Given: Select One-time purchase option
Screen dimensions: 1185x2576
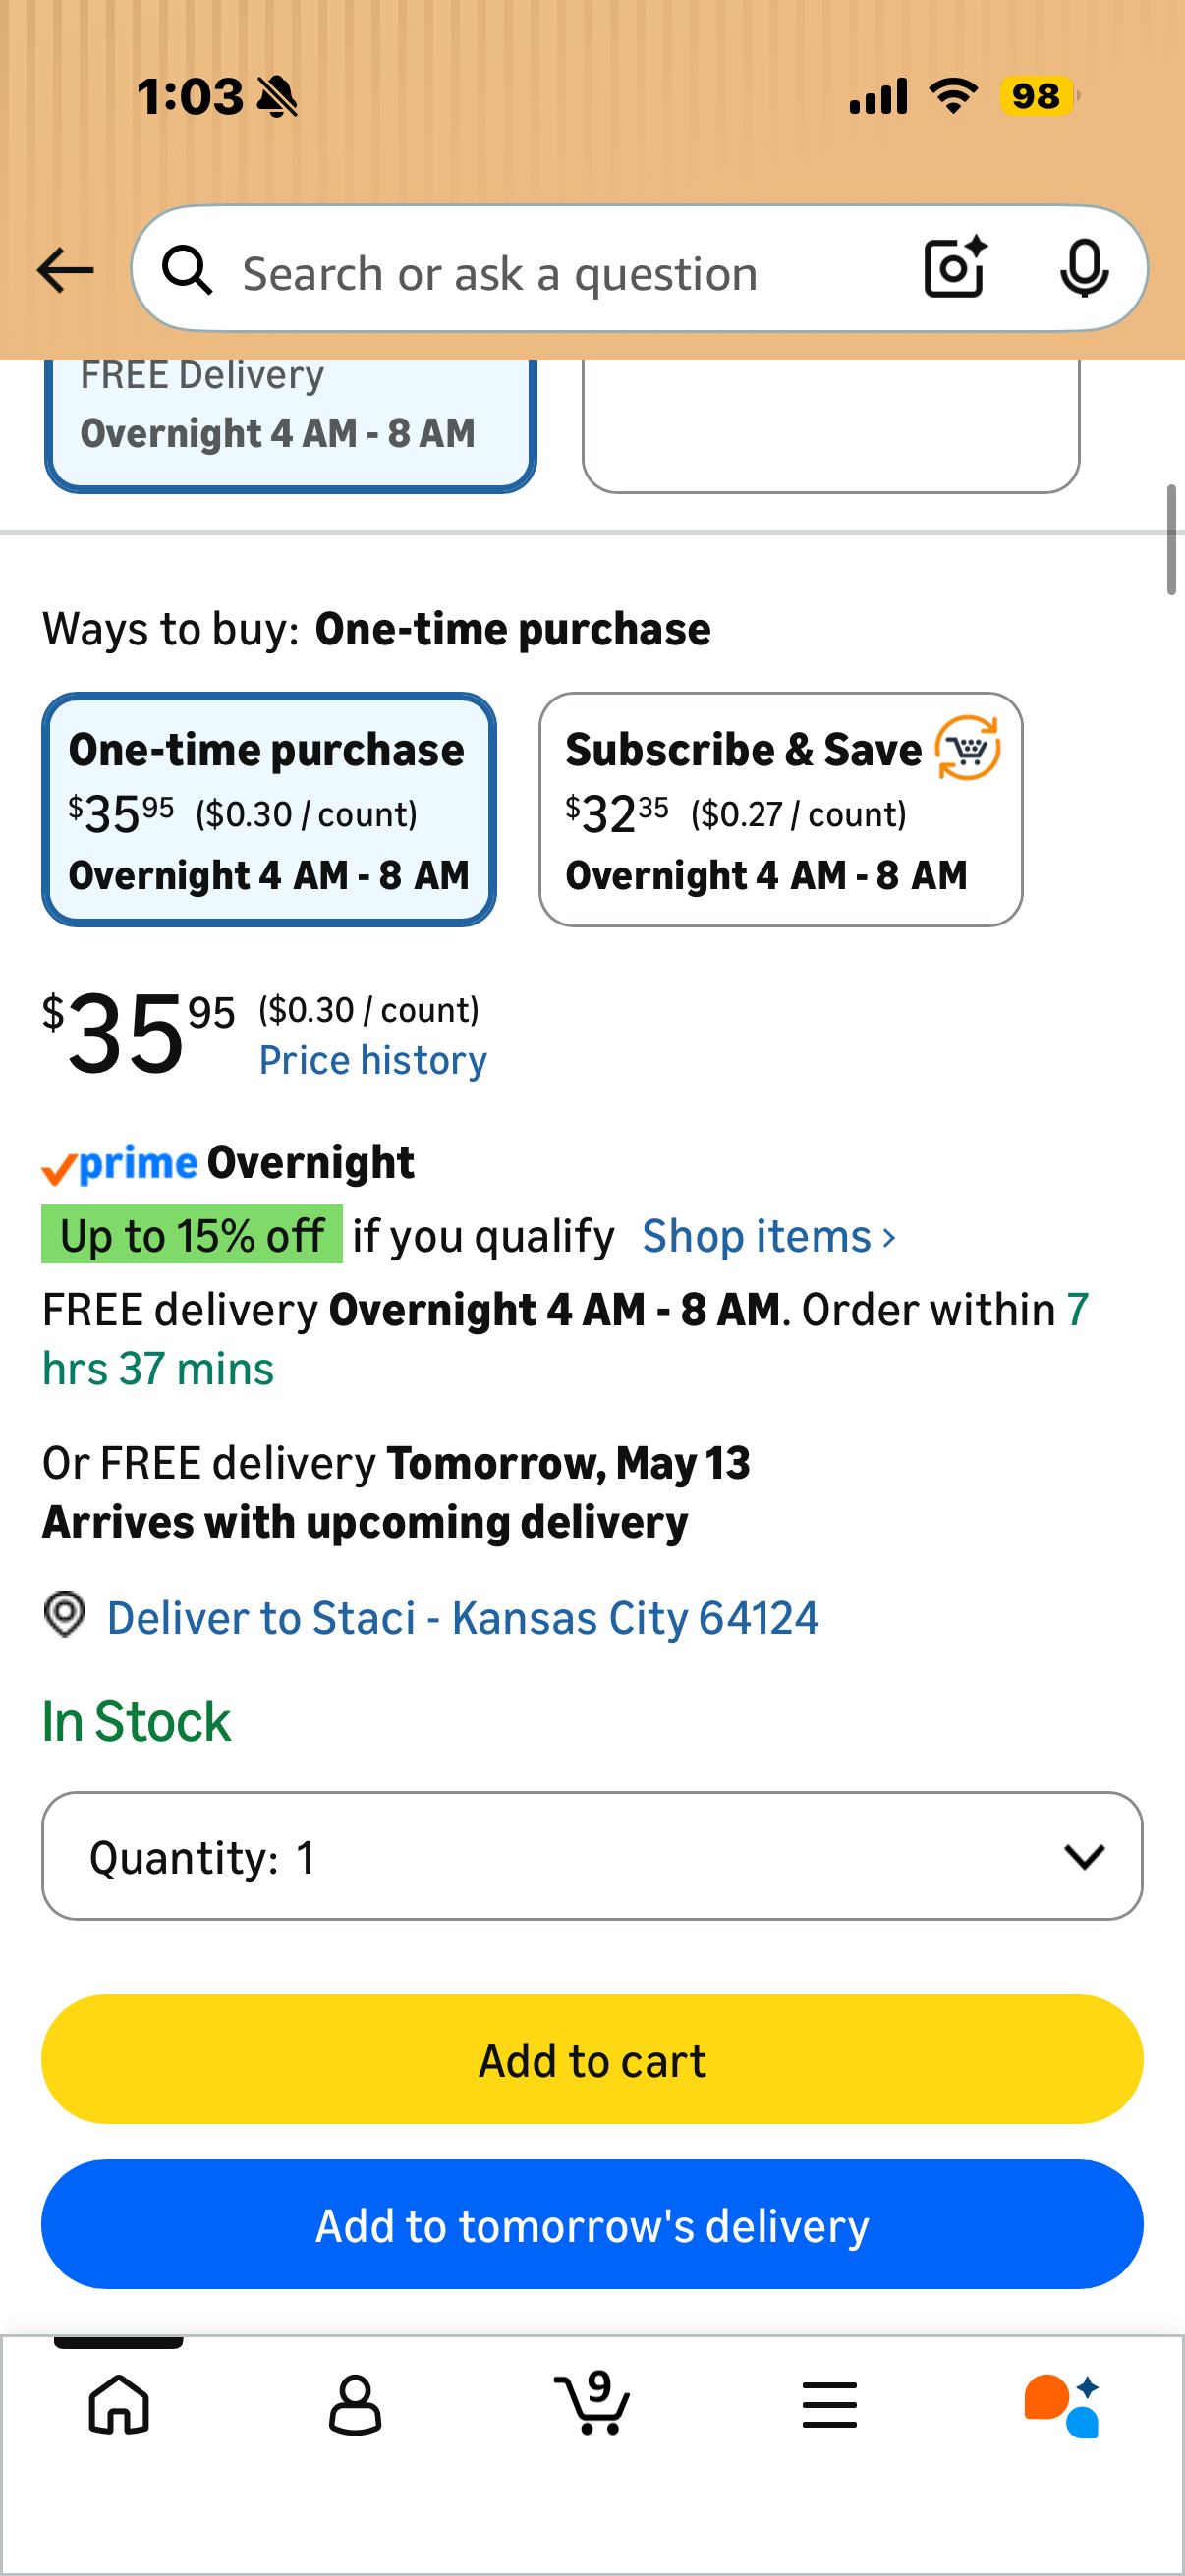Looking at the screenshot, I should [269, 809].
